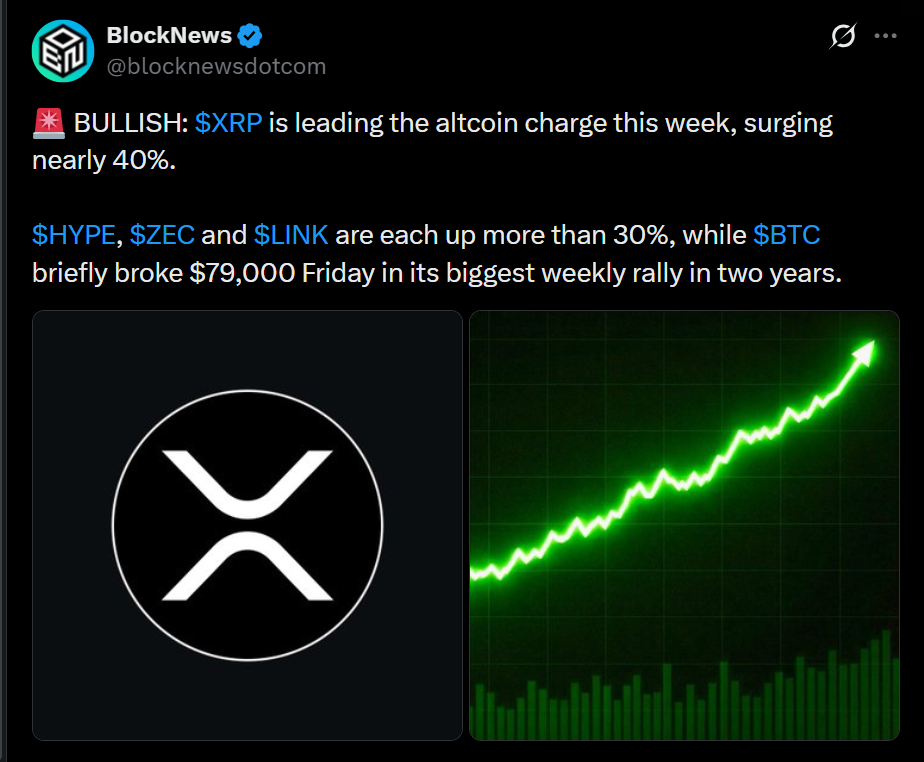Open the $LINK cashtag
This screenshot has width=924, height=762.
(291, 235)
